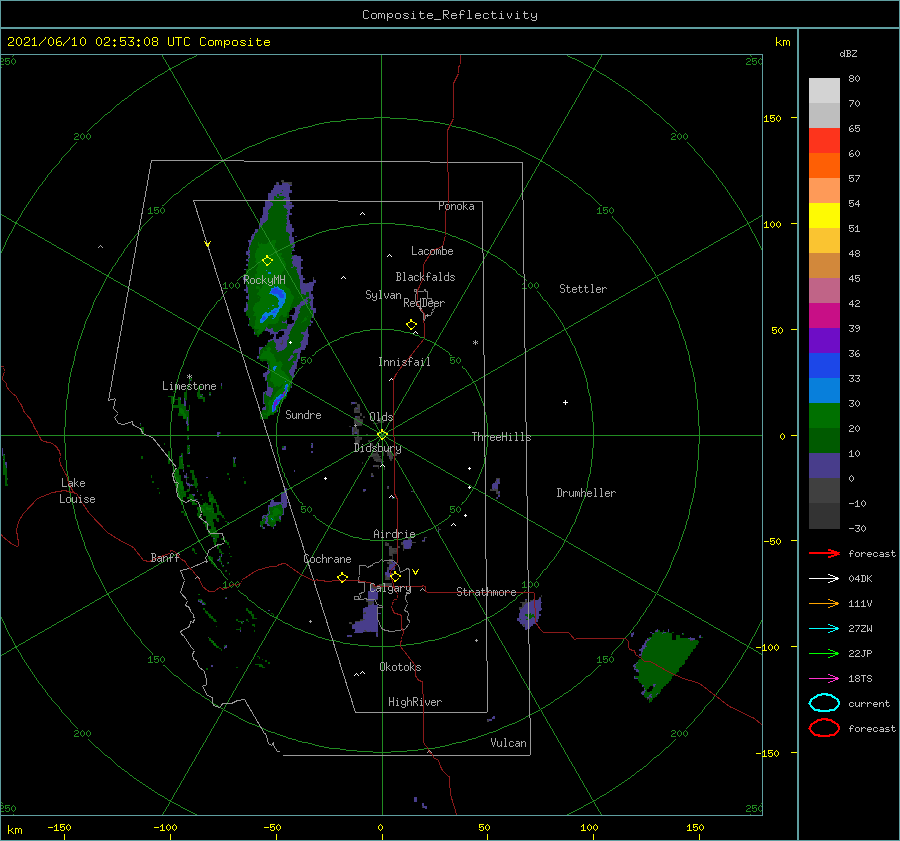Click the violet dBZ color swatch
The height and width of the screenshot is (841, 900).
[x=824, y=340]
